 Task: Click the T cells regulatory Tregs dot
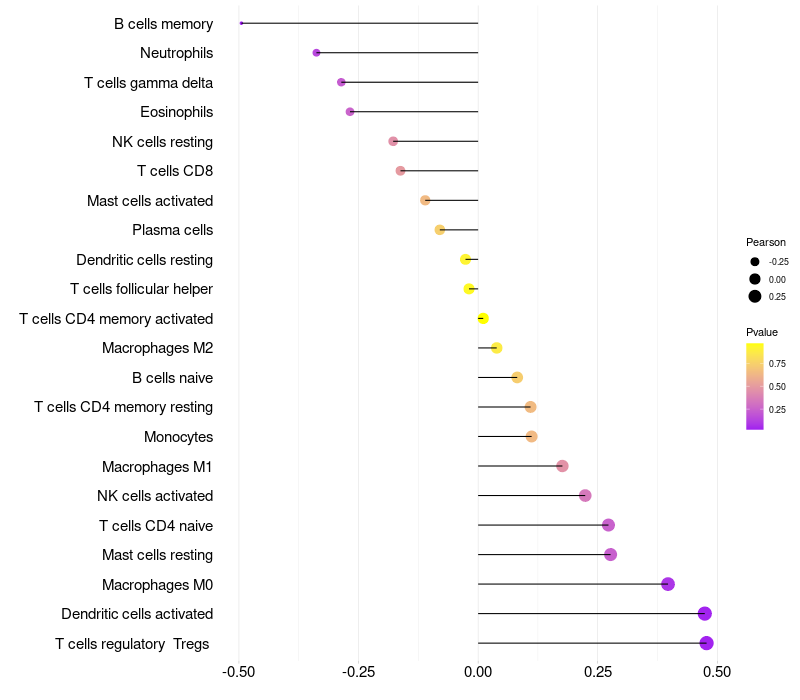pos(706,643)
